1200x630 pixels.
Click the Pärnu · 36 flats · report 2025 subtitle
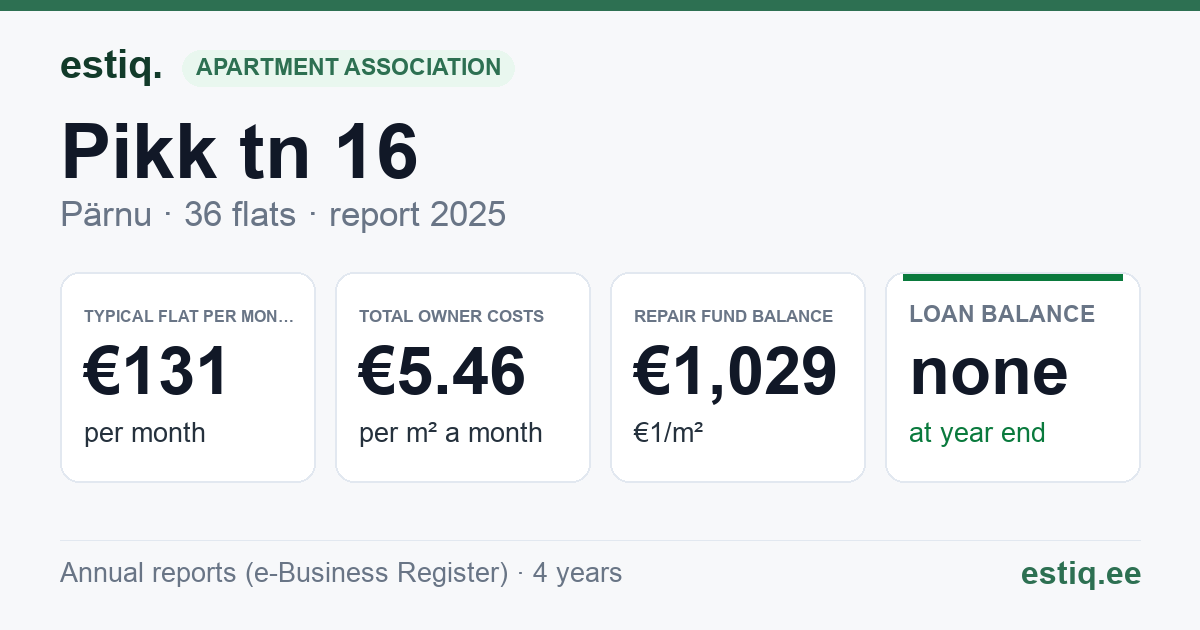pyautogui.click(x=283, y=215)
